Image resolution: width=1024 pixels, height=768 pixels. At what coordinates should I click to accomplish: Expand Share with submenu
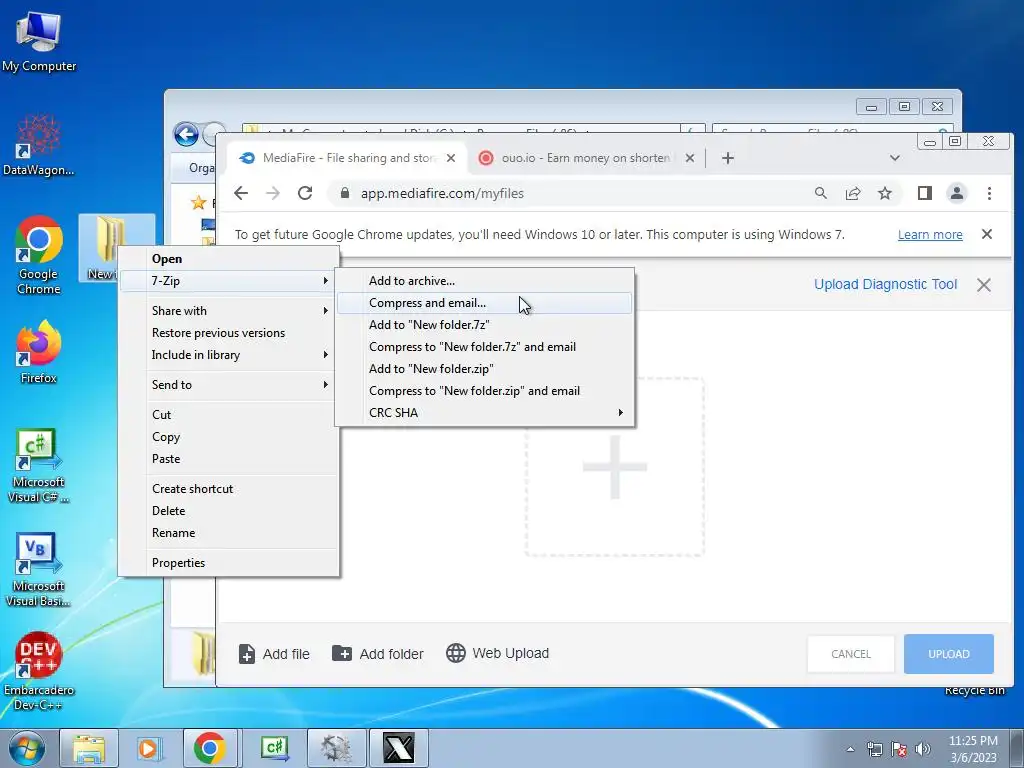229,311
